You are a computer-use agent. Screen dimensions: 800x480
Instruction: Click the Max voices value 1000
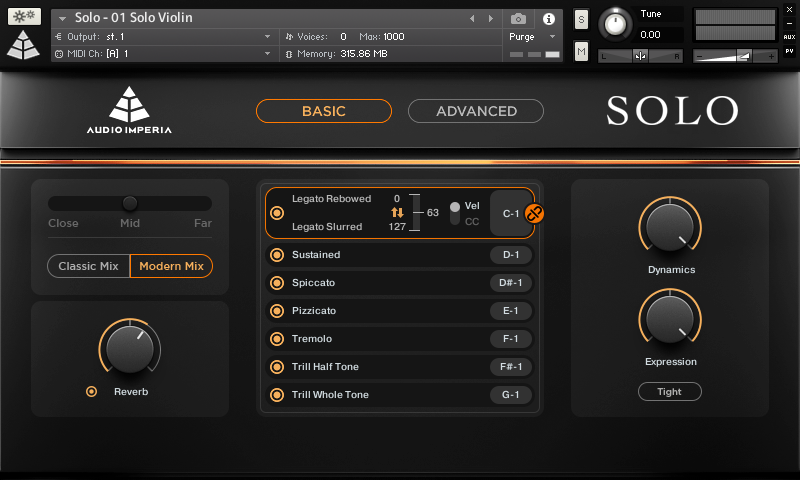click(393, 37)
